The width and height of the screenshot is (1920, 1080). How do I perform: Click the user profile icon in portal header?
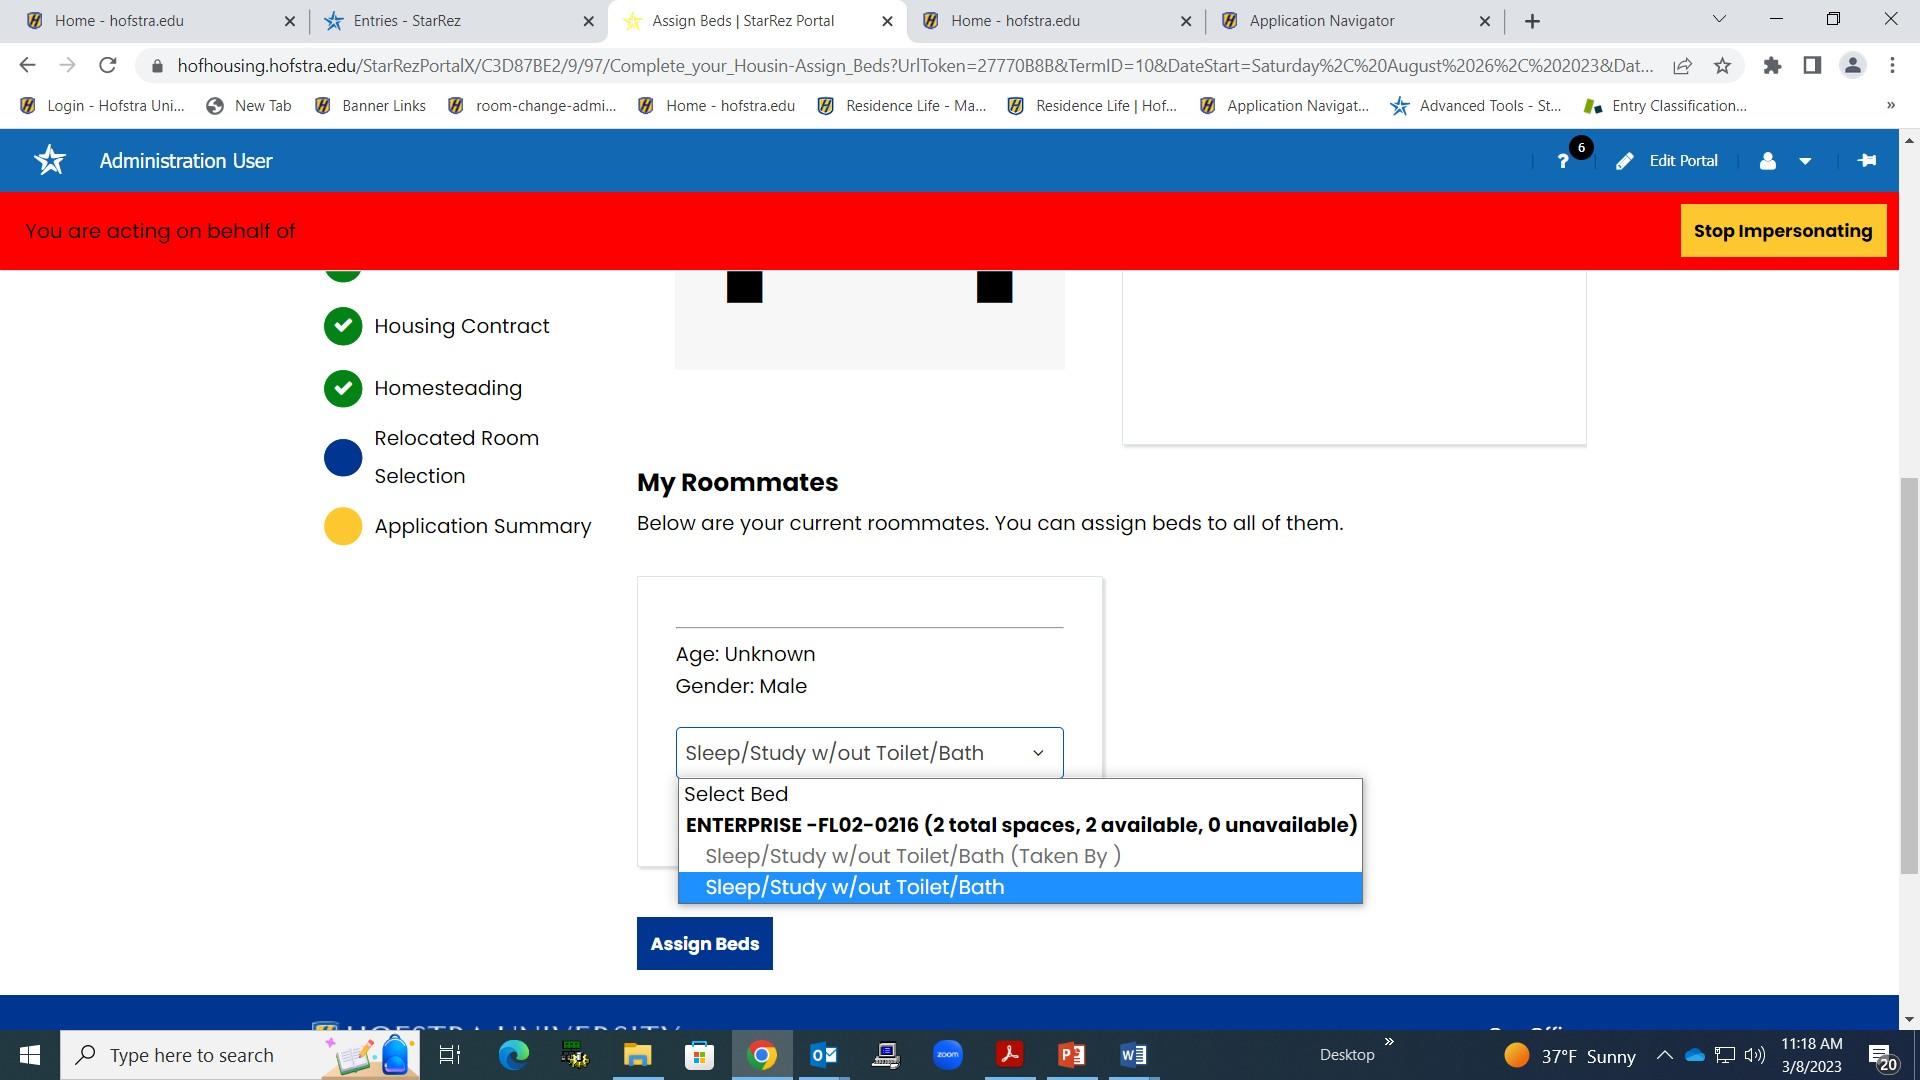[x=1768, y=161]
